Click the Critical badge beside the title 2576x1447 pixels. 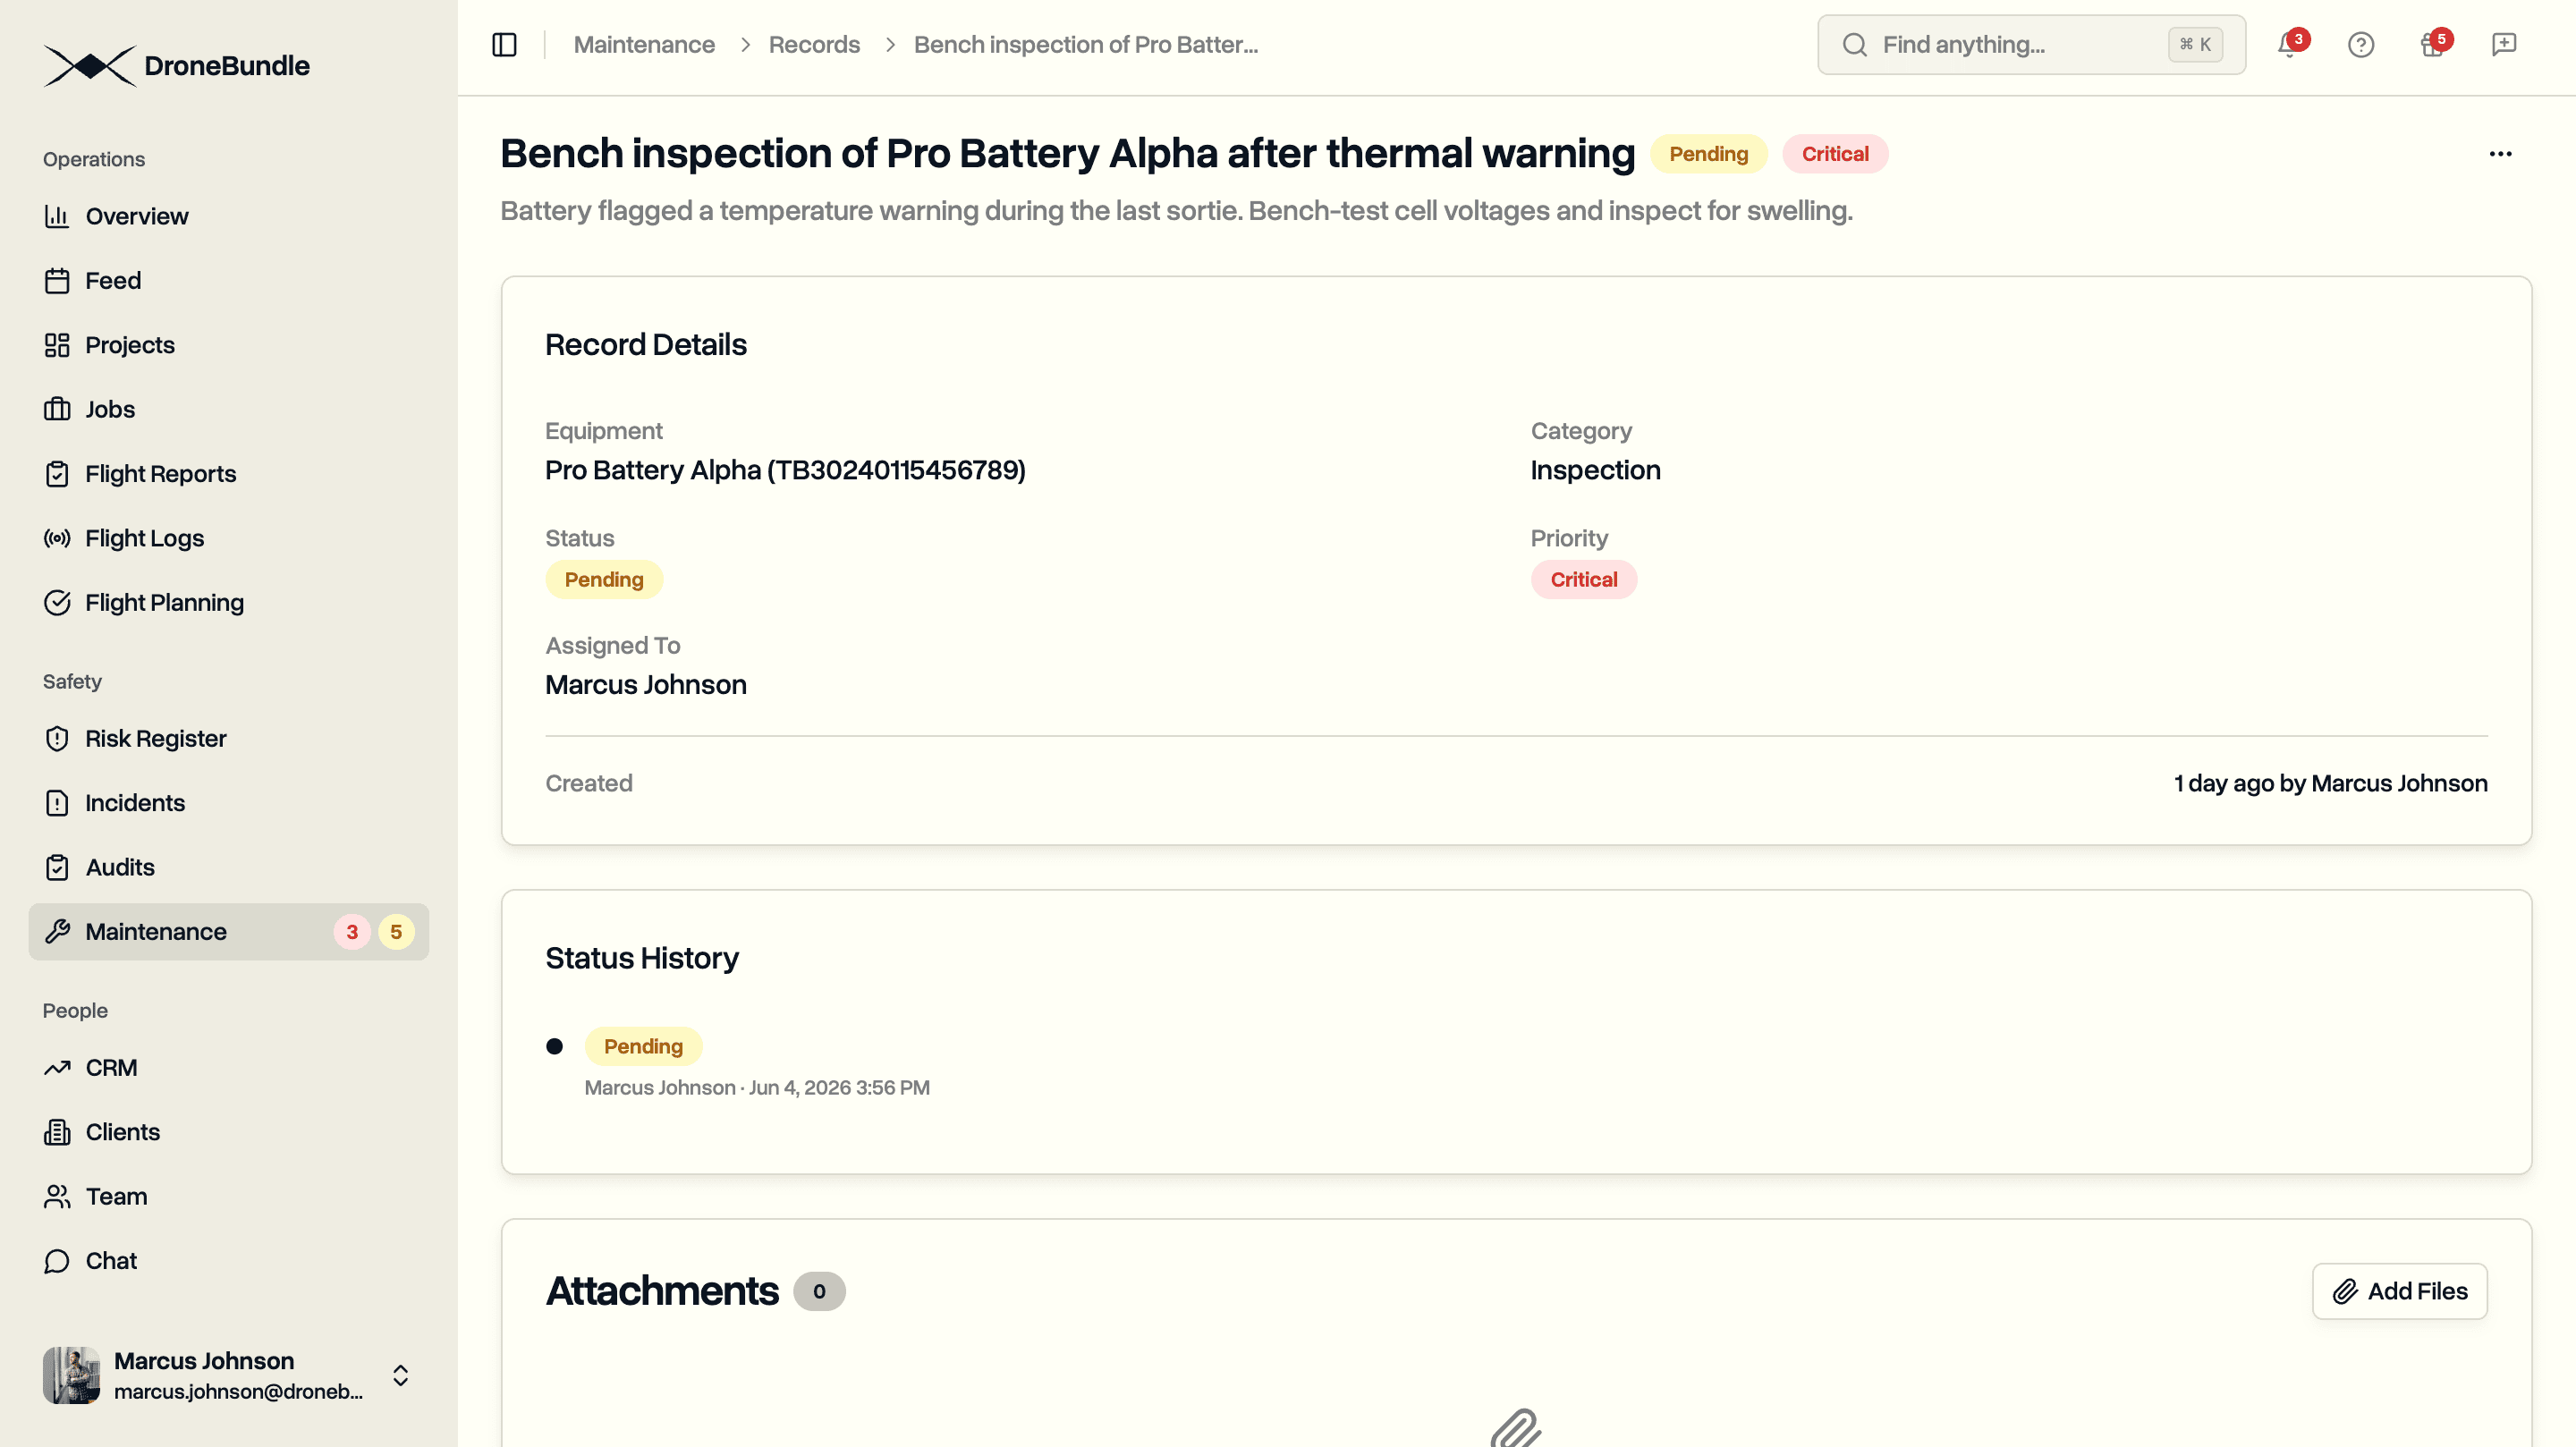[1835, 154]
